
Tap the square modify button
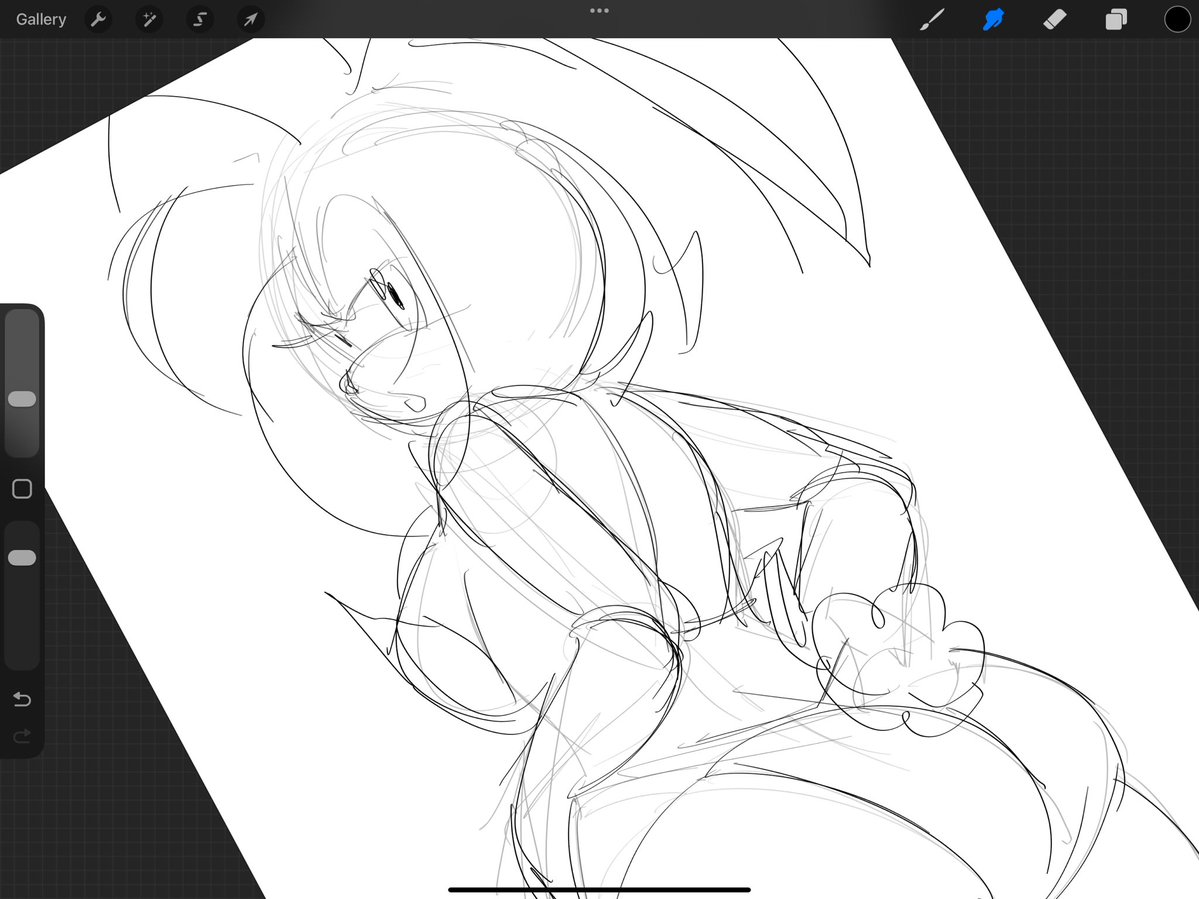(x=22, y=489)
